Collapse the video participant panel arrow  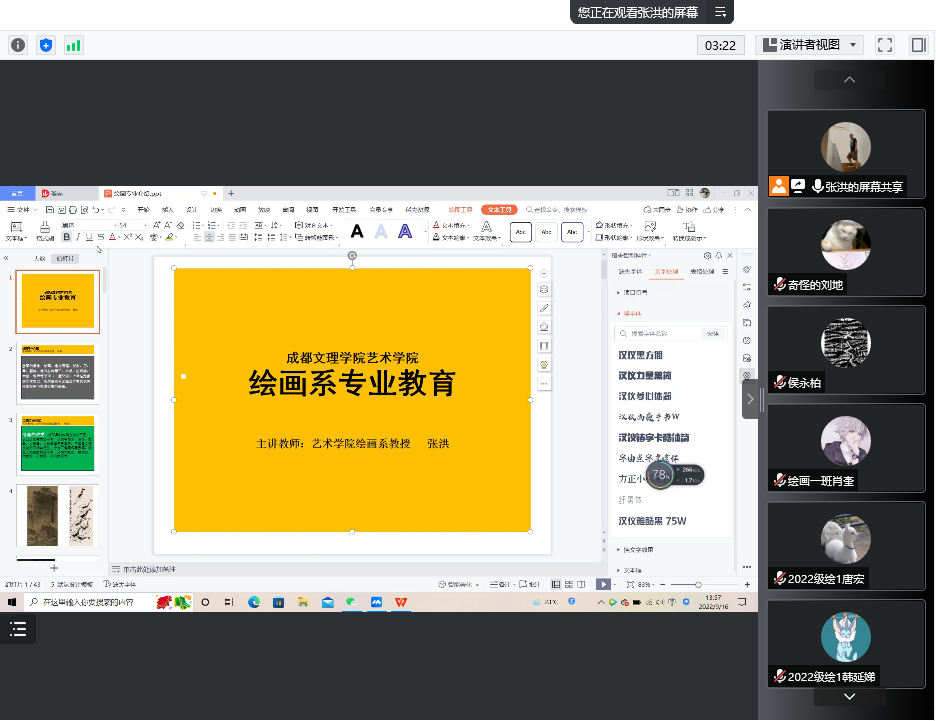750,399
